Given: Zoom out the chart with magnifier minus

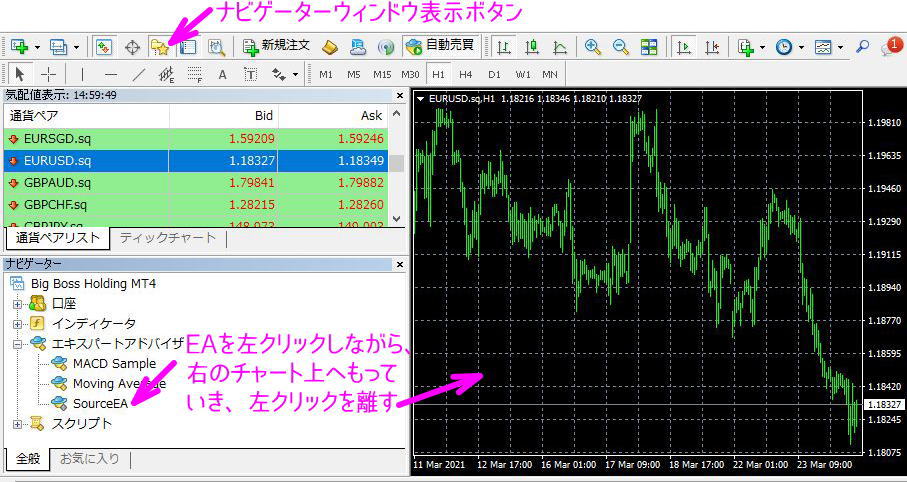Looking at the screenshot, I should pos(621,47).
